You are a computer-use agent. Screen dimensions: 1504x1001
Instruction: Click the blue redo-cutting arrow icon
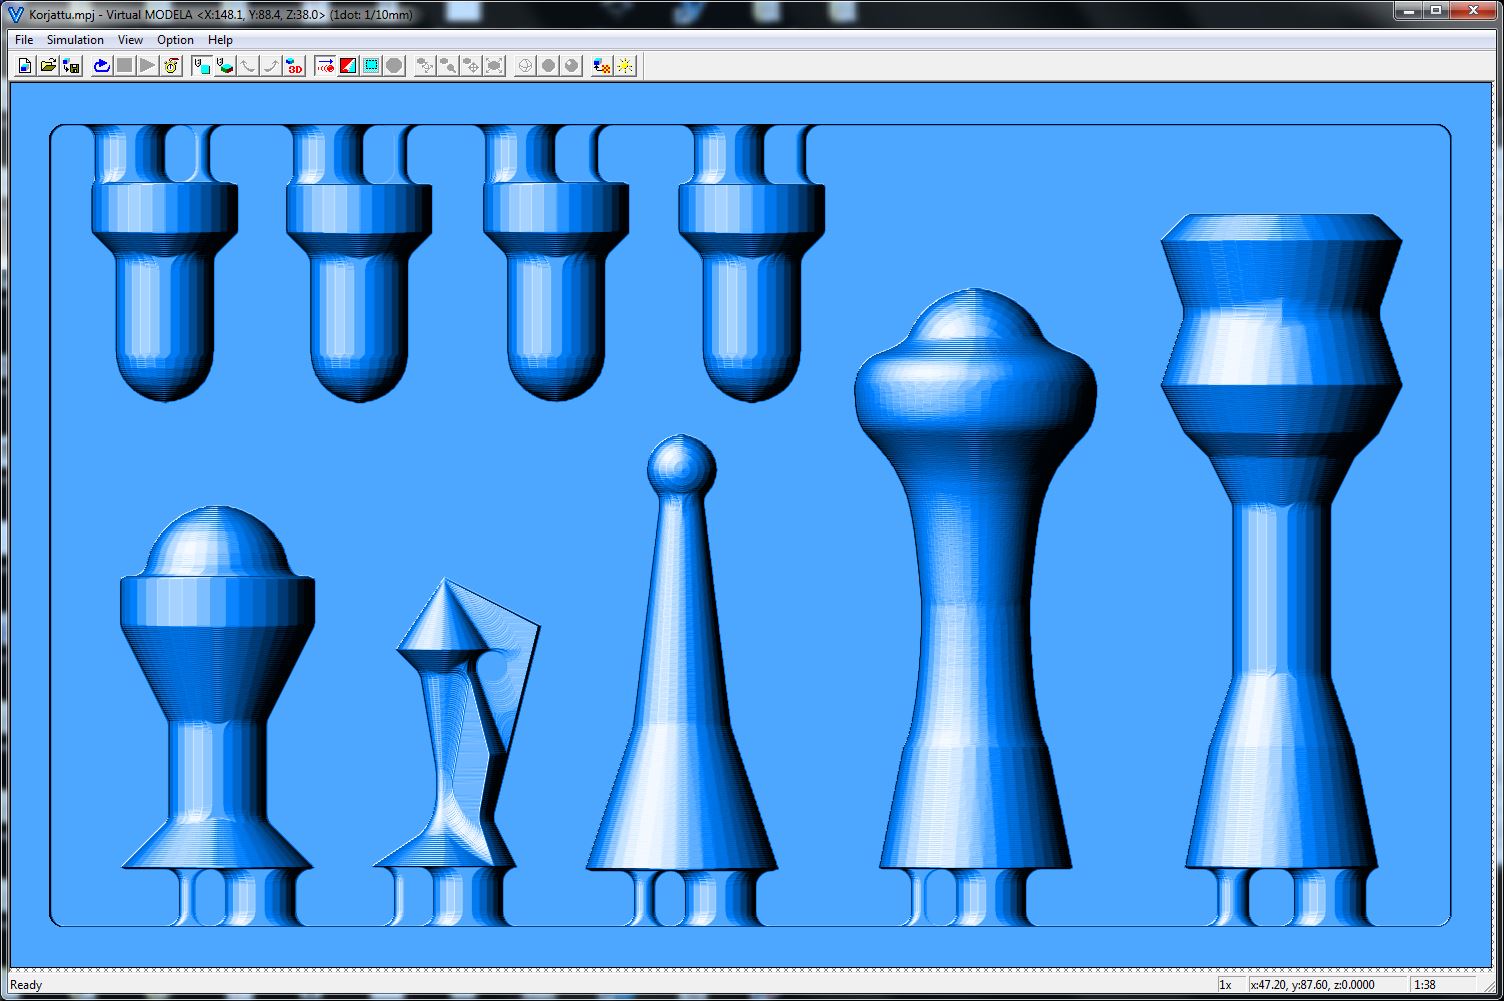point(101,66)
